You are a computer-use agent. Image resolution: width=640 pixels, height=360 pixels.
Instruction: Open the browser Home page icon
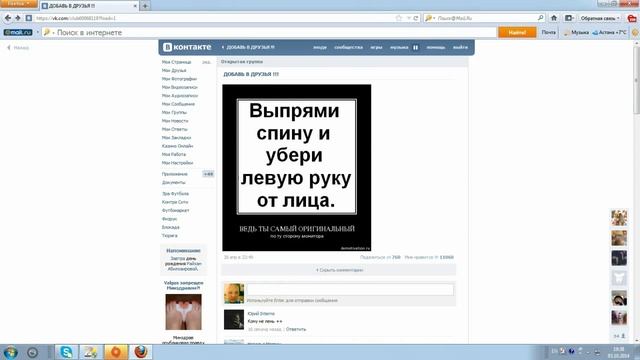coord(554,18)
